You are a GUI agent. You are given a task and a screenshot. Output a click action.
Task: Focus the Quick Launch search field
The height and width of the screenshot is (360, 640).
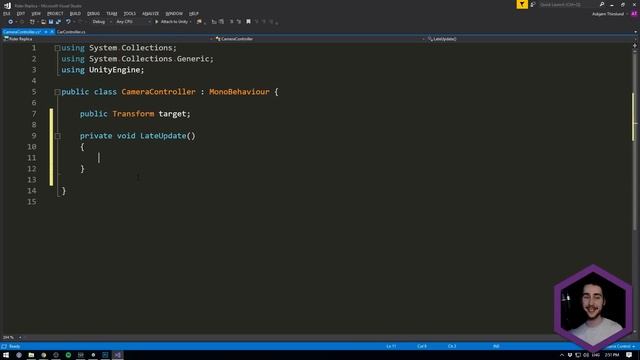[x=568, y=4]
